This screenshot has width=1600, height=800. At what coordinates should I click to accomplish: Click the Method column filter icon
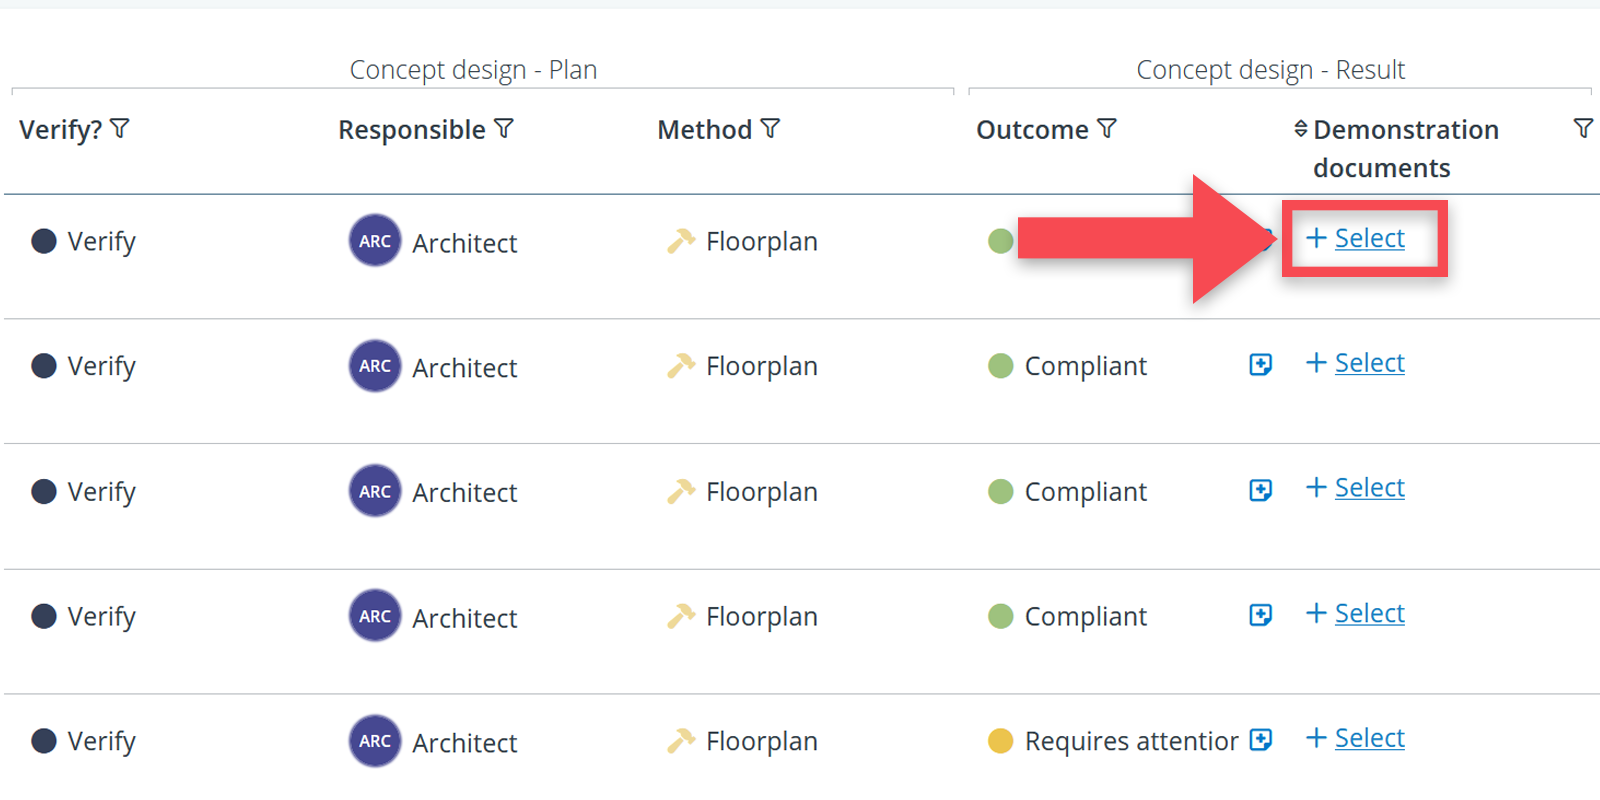point(770,129)
